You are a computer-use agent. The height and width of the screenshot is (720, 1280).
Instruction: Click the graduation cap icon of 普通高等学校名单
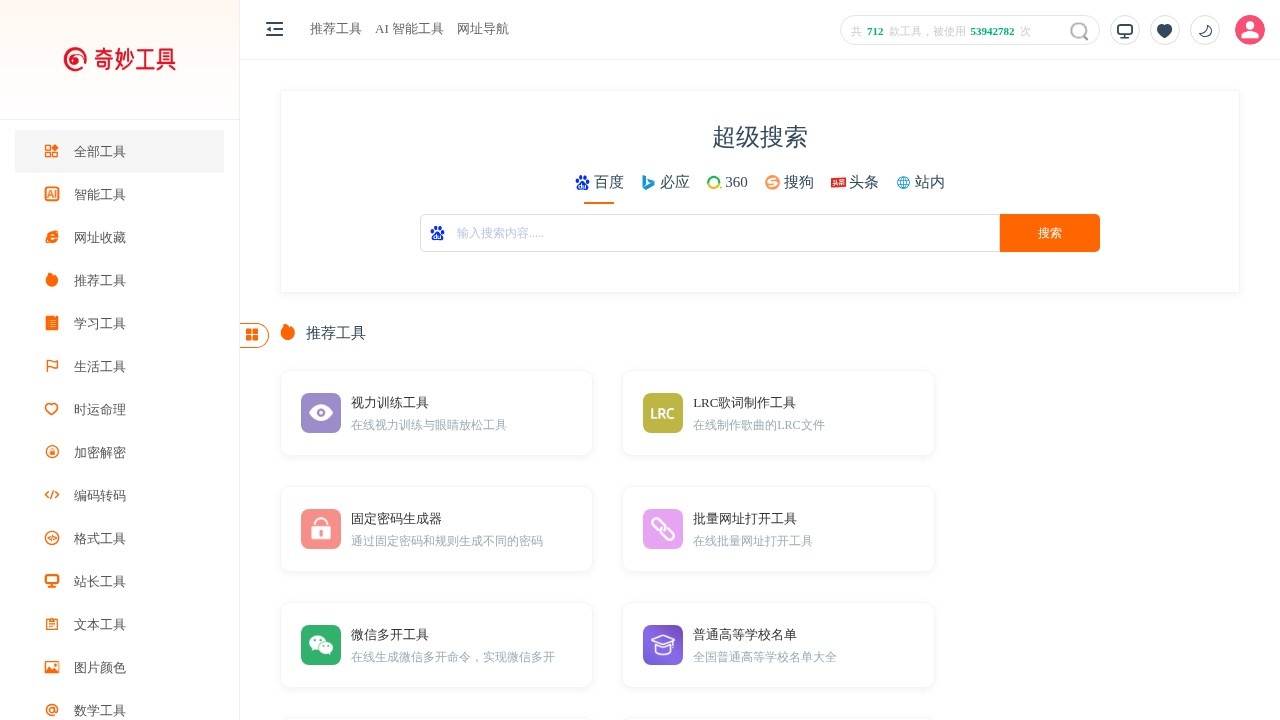[663, 645]
